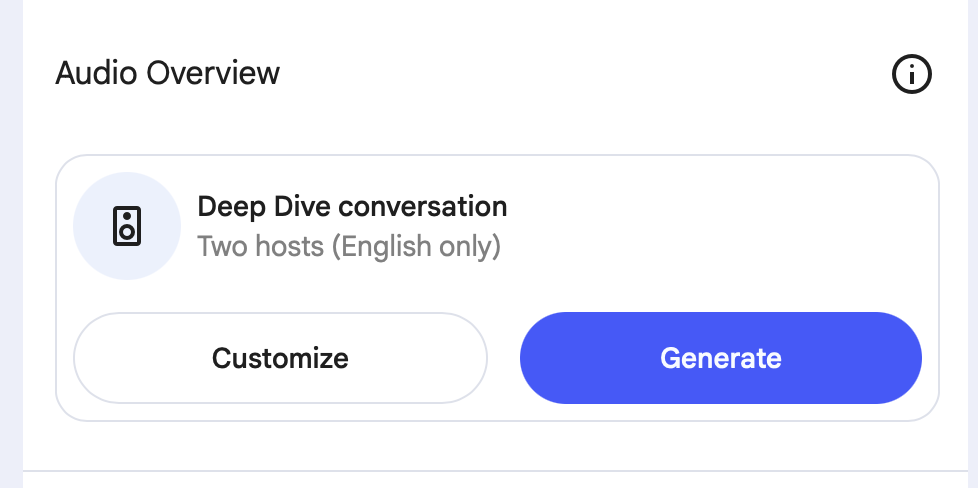Click the word Overview in the section heading

213,73
